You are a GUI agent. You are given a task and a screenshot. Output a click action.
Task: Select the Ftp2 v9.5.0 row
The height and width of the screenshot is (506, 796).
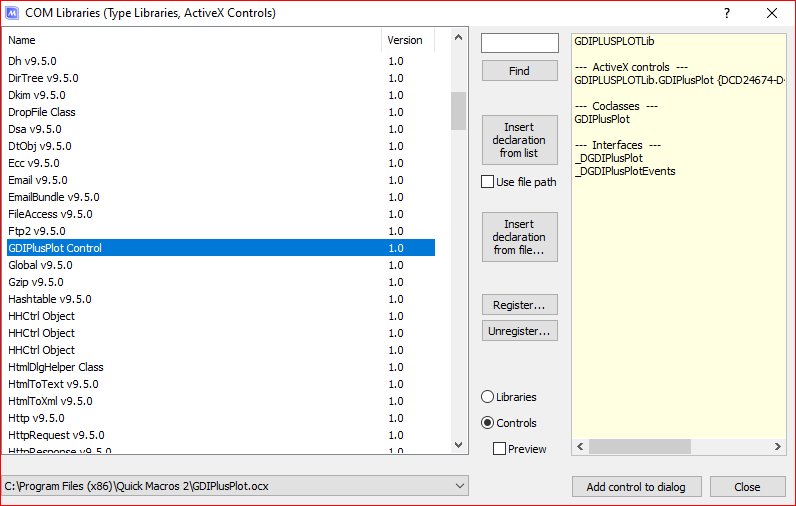pos(221,231)
